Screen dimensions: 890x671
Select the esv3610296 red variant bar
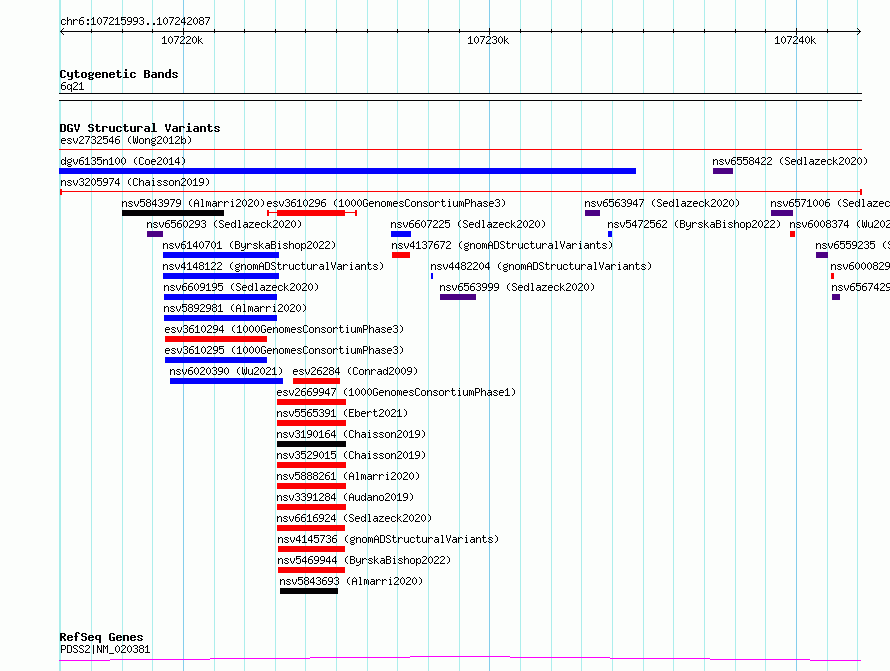[x=311, y=213]
